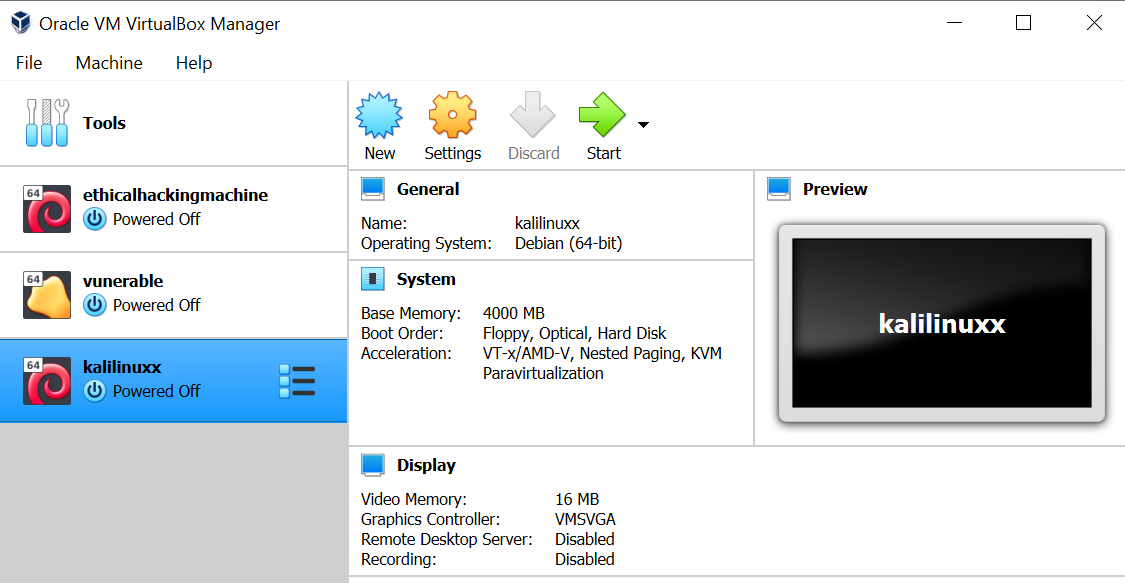Screen dimensions: 1125x583
Task: Click the green Start arrow icon
Action: click(x=602, y=116)
